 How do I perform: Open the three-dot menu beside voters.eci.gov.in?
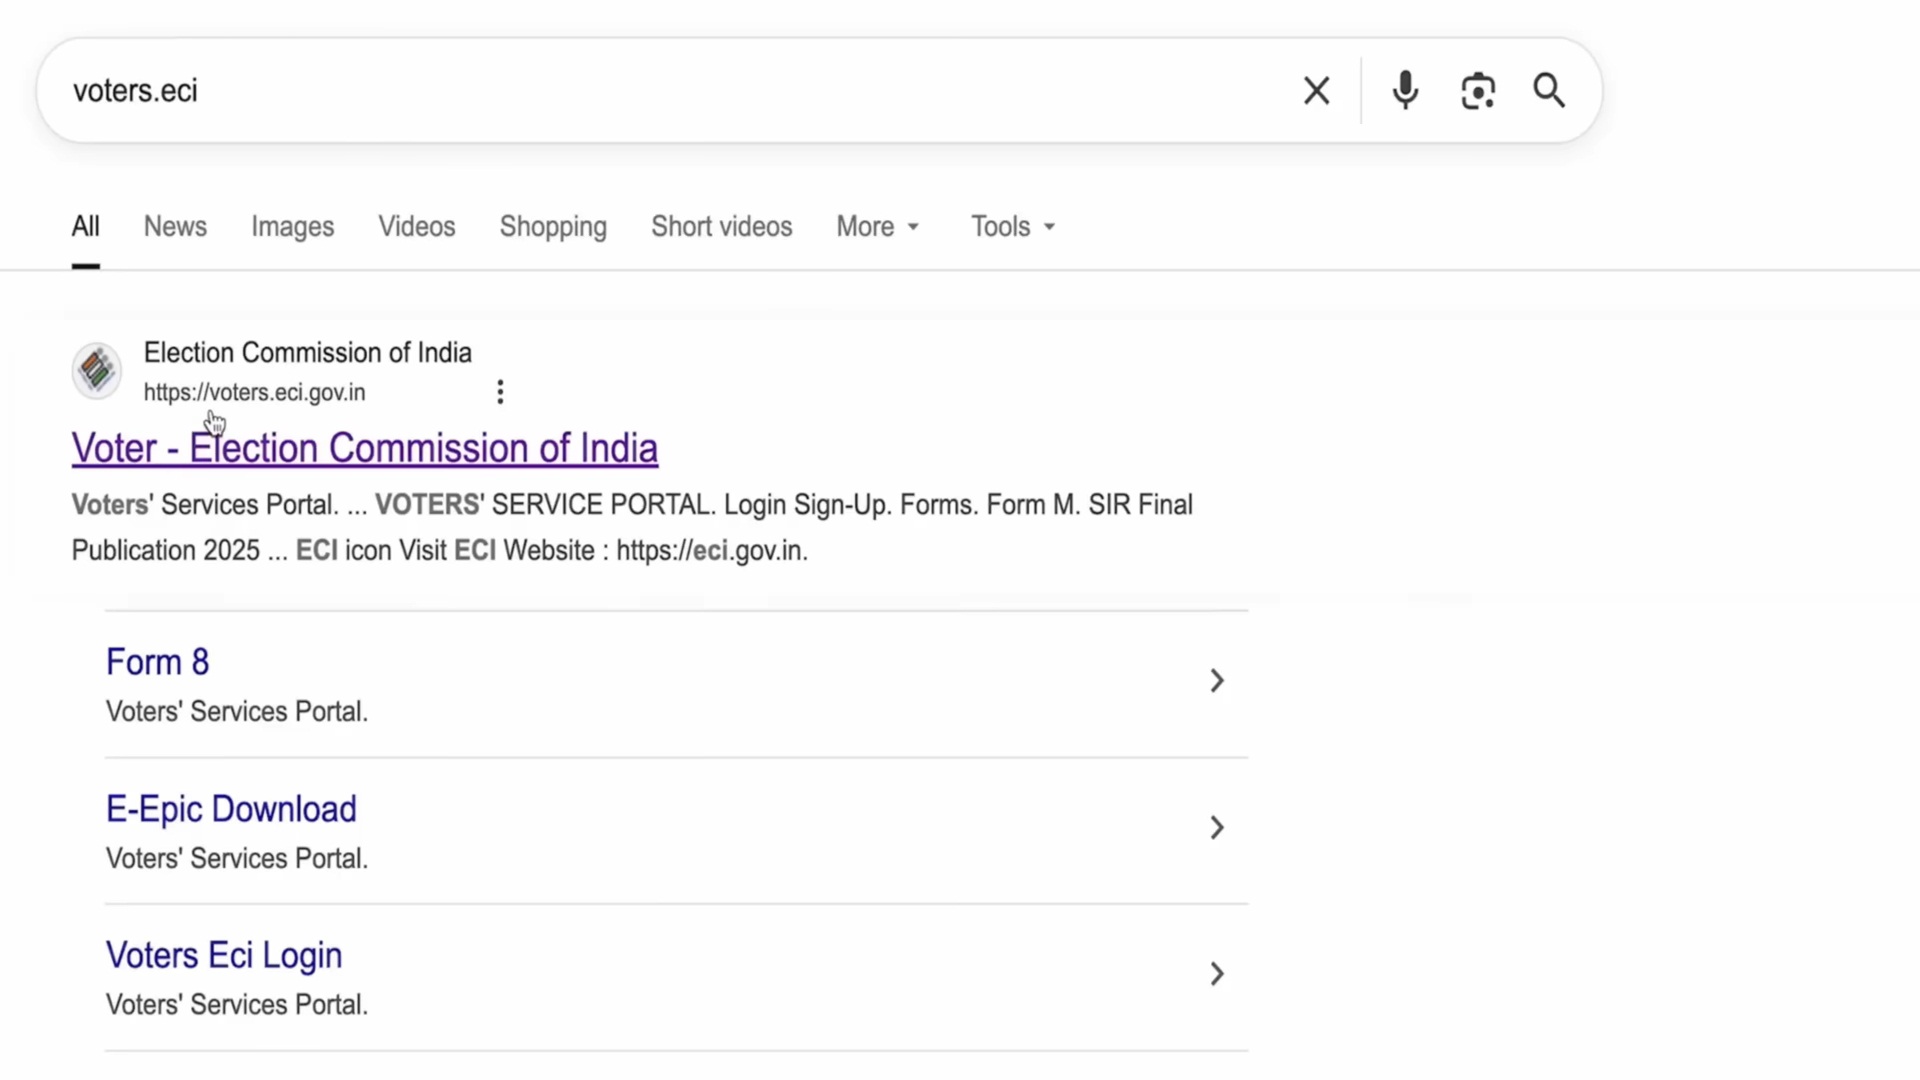click(x=500, y=392)
